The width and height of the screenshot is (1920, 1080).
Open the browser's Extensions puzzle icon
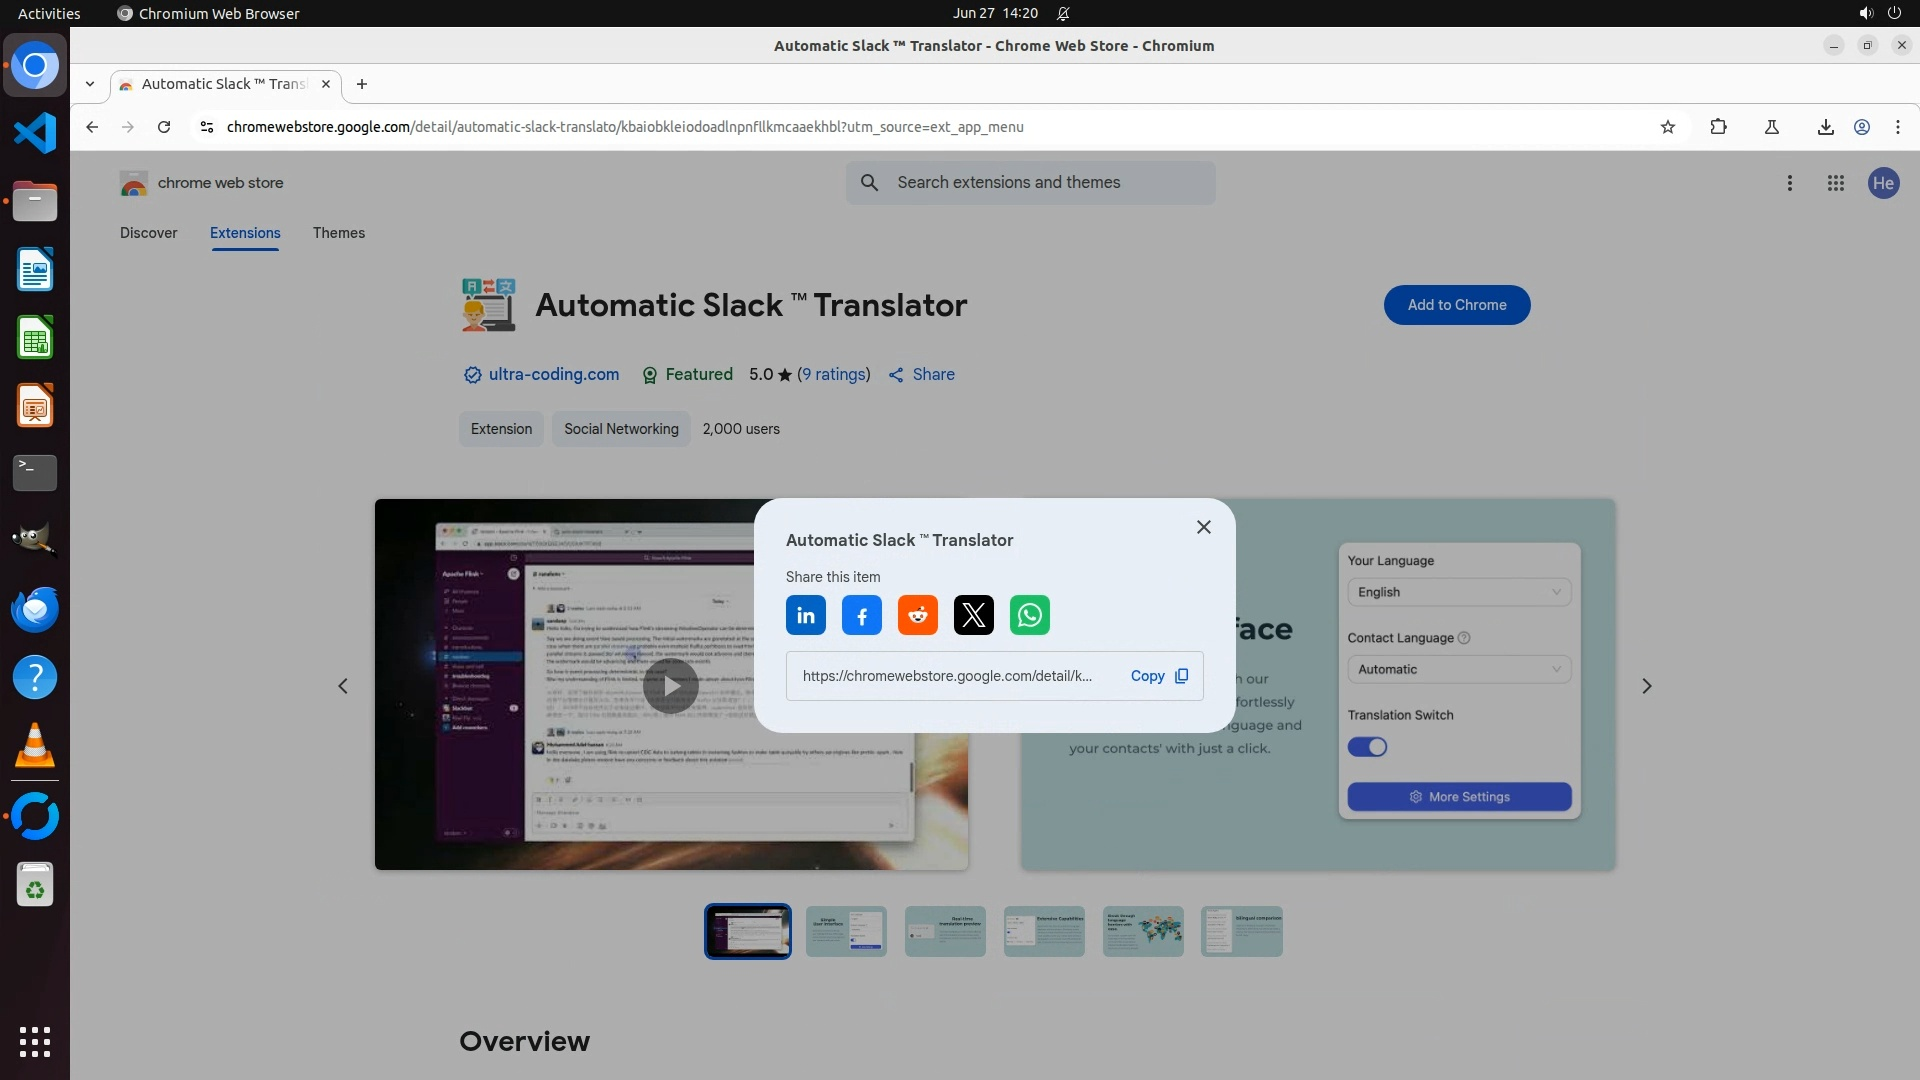tap(1718, 127)
